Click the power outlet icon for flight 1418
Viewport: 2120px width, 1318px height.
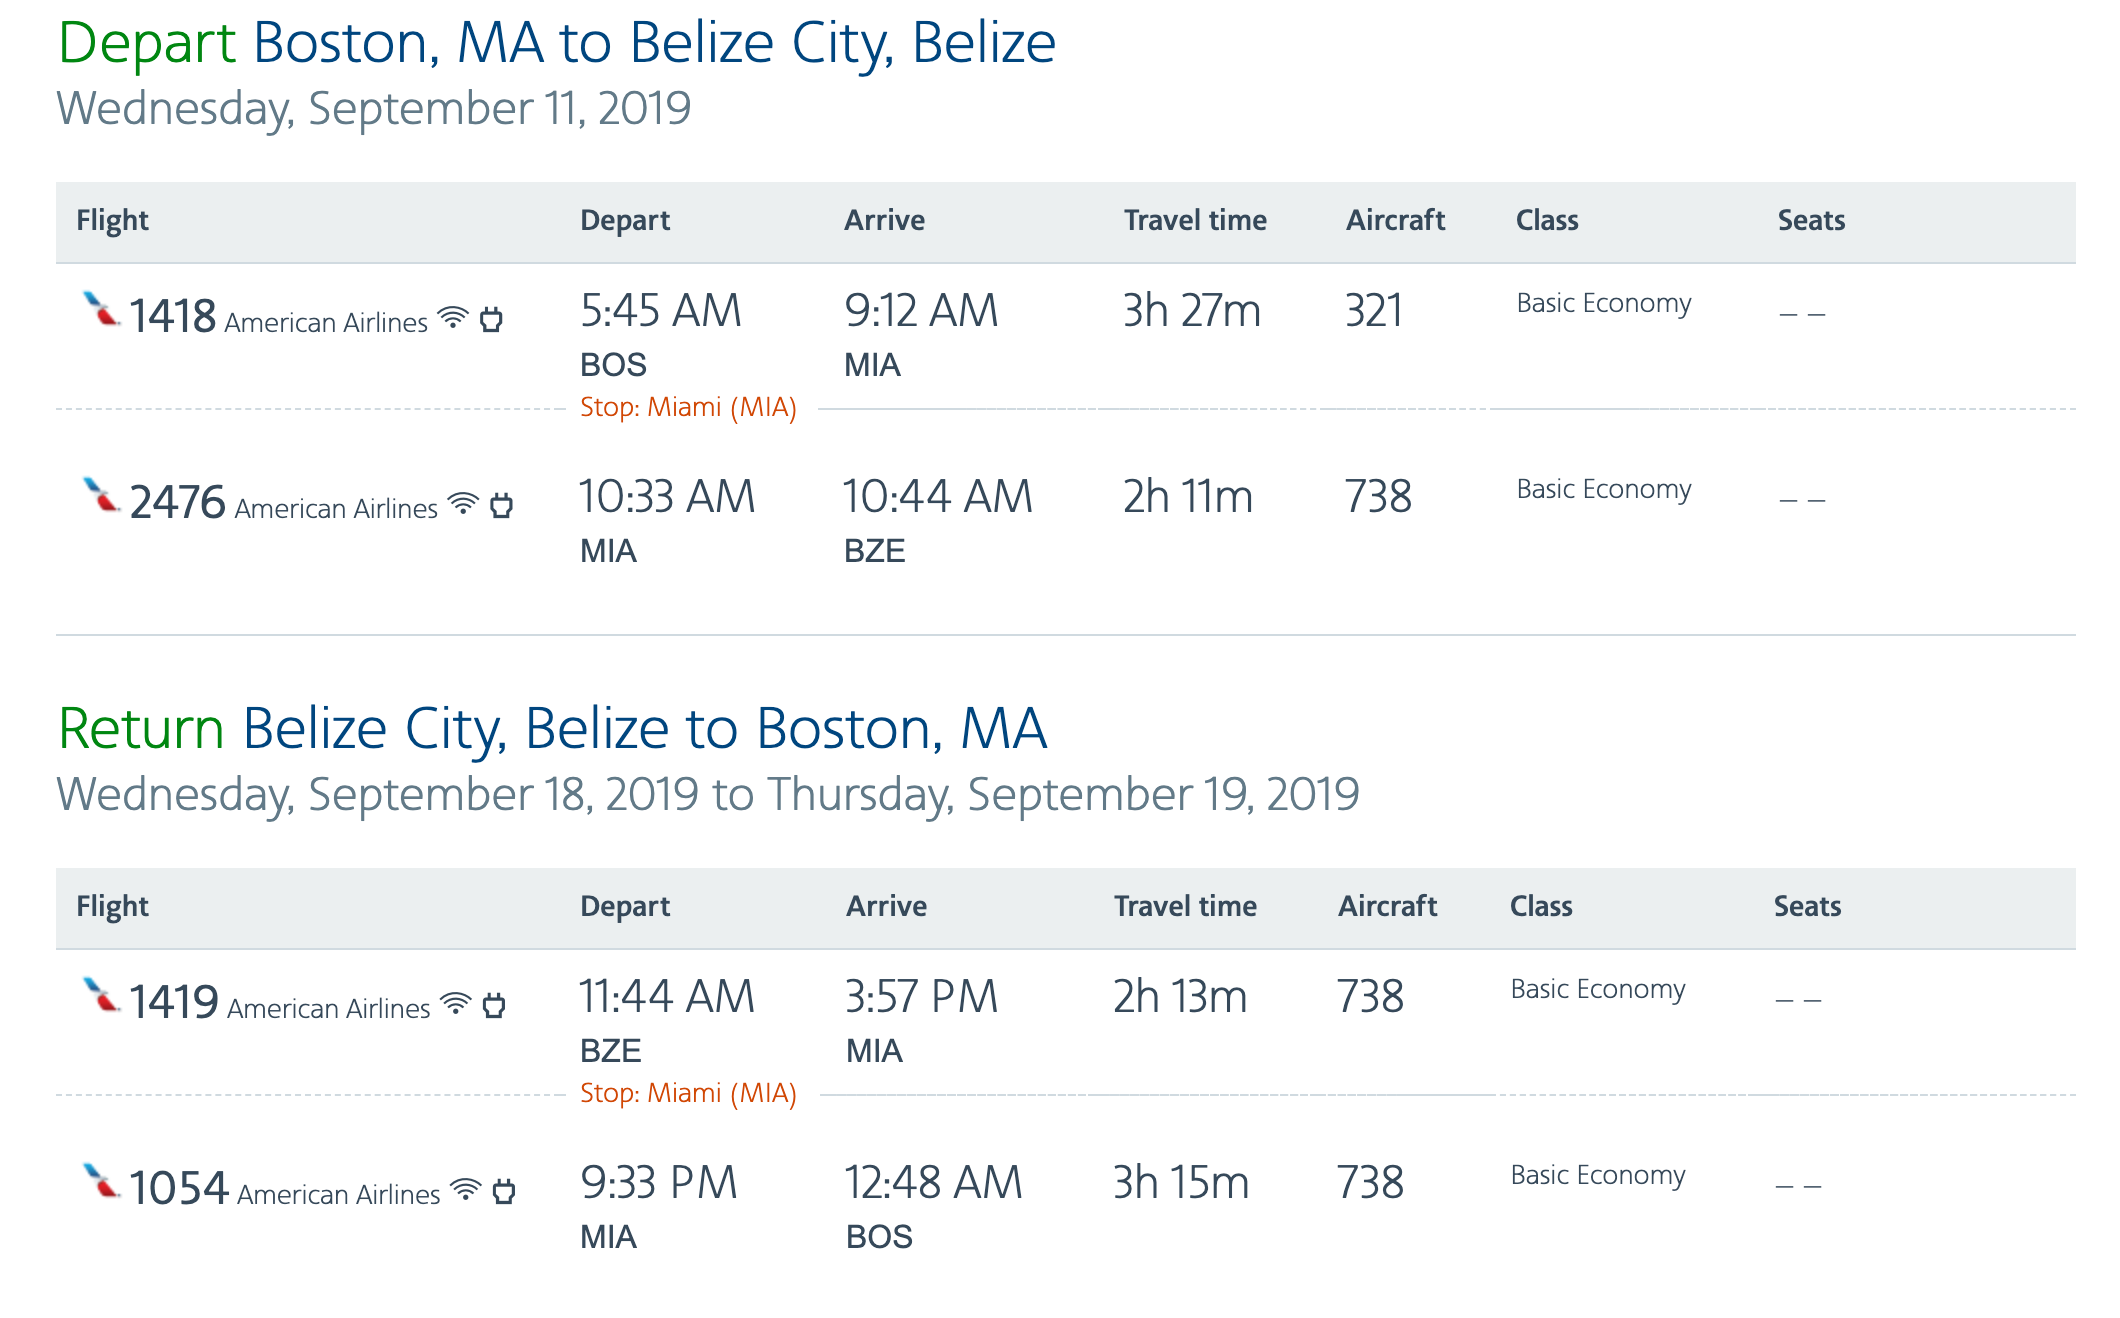point(491,320)
